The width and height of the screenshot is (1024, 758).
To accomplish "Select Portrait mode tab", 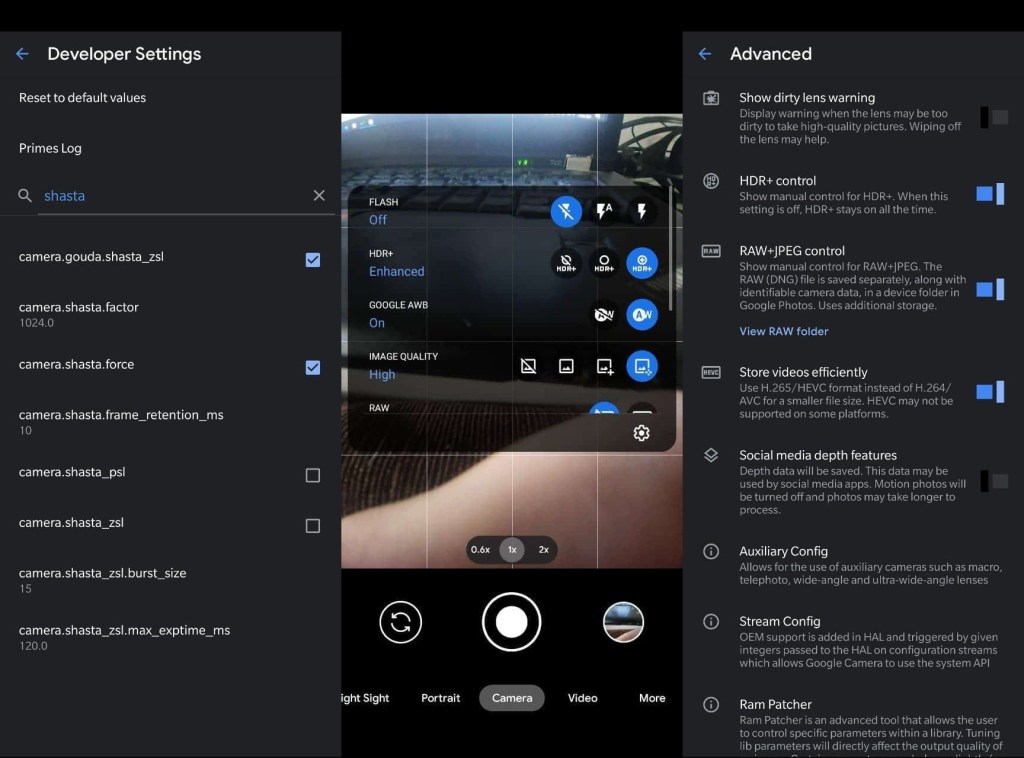I will click(441, 698).
